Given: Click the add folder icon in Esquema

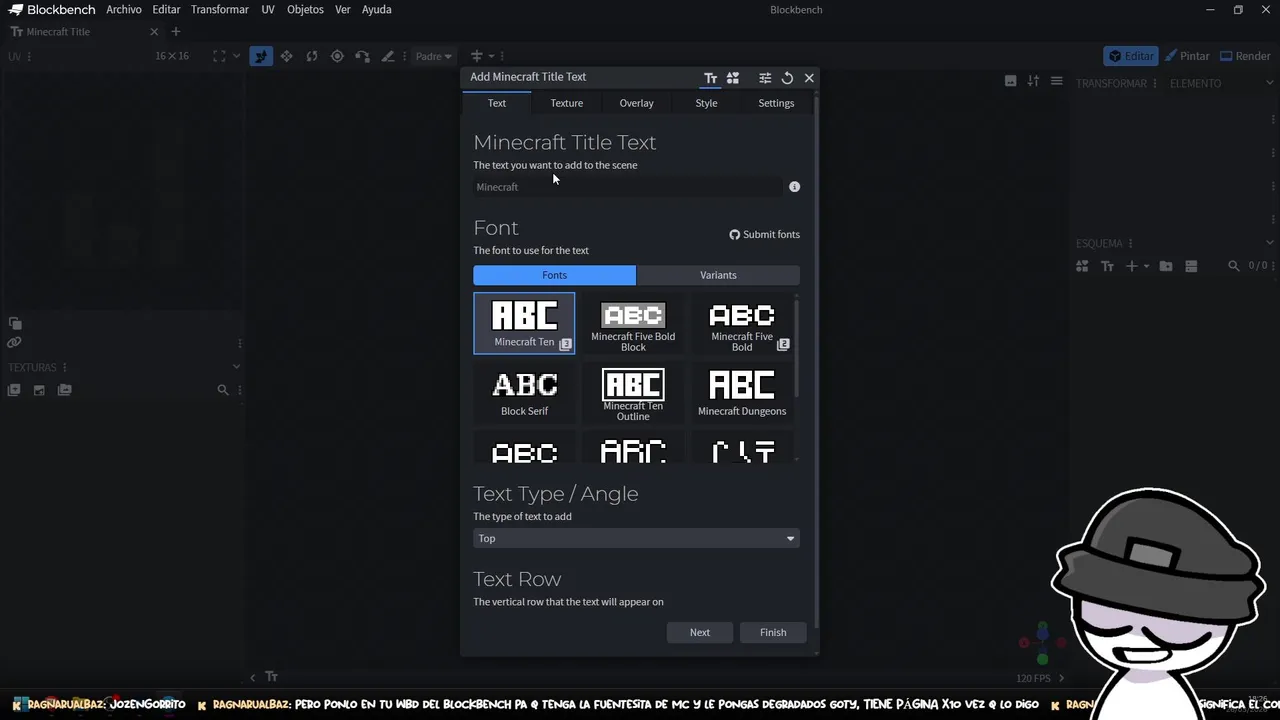Looking at the screenshot, I should (x=1166, y=266).
